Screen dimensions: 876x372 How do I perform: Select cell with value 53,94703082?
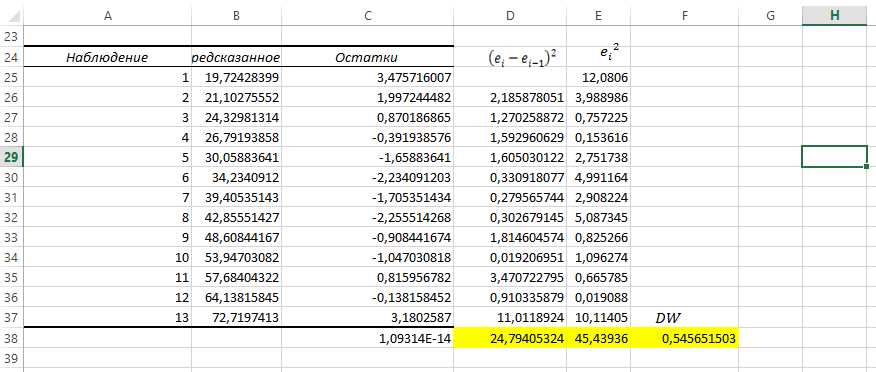236,257
